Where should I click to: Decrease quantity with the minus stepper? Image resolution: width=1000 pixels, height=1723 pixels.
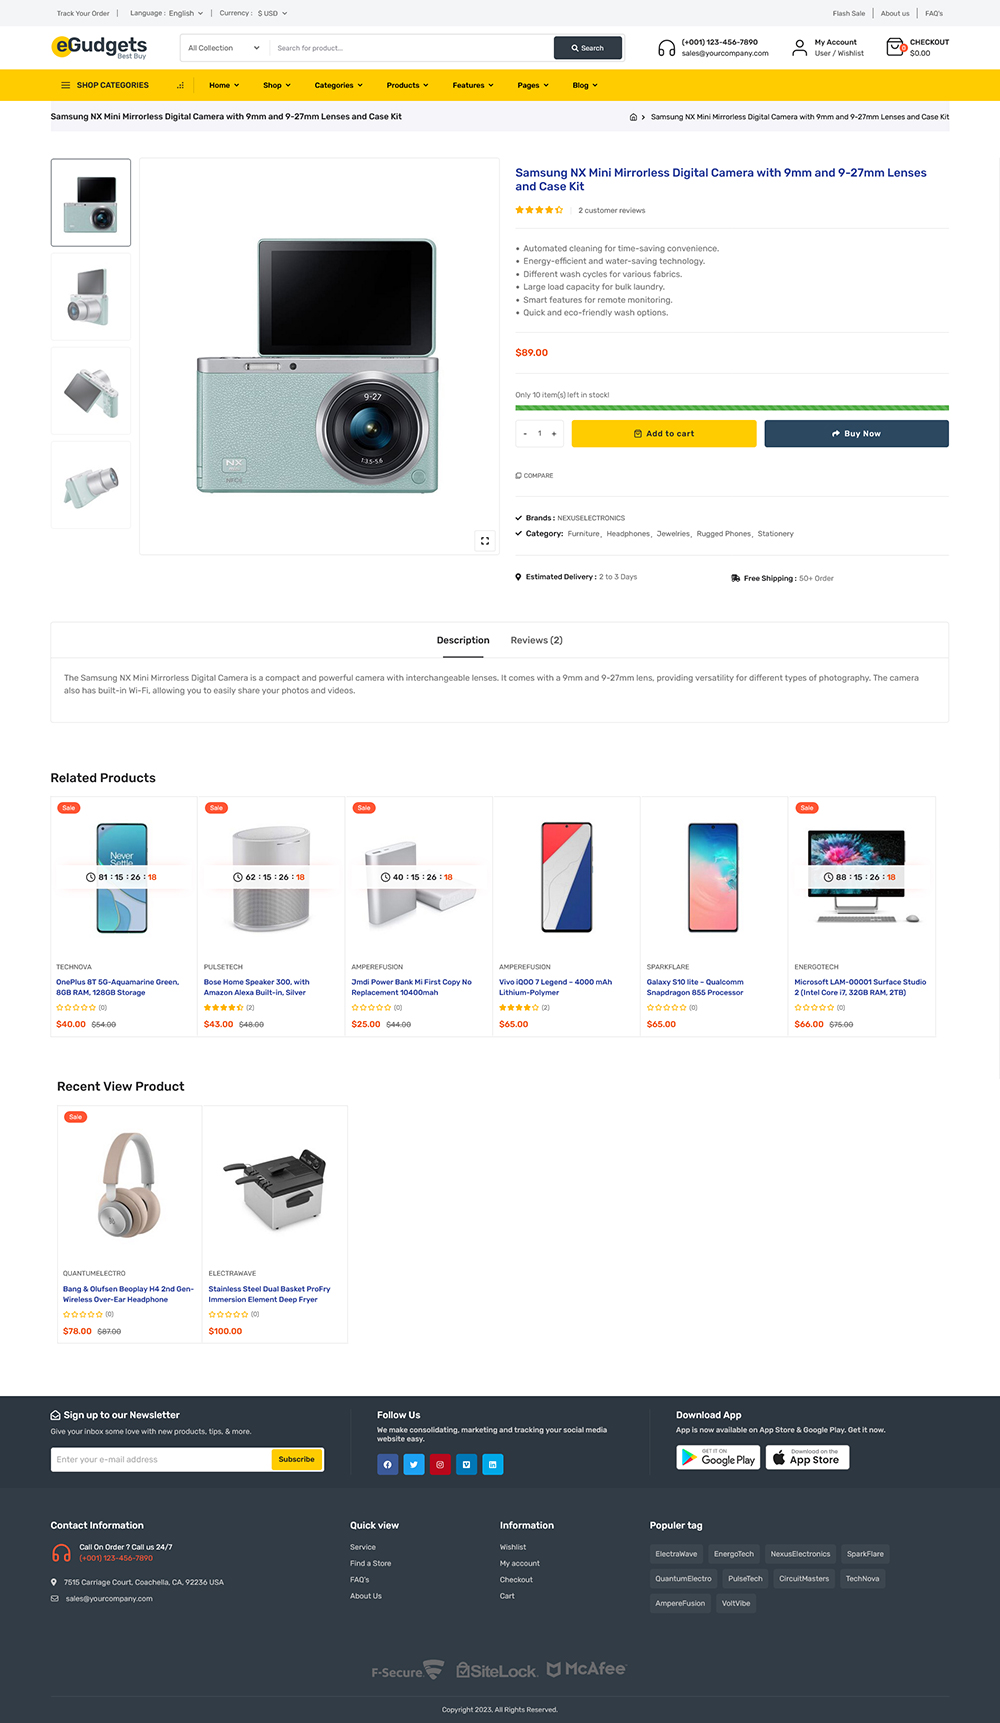tap(526, 434)
